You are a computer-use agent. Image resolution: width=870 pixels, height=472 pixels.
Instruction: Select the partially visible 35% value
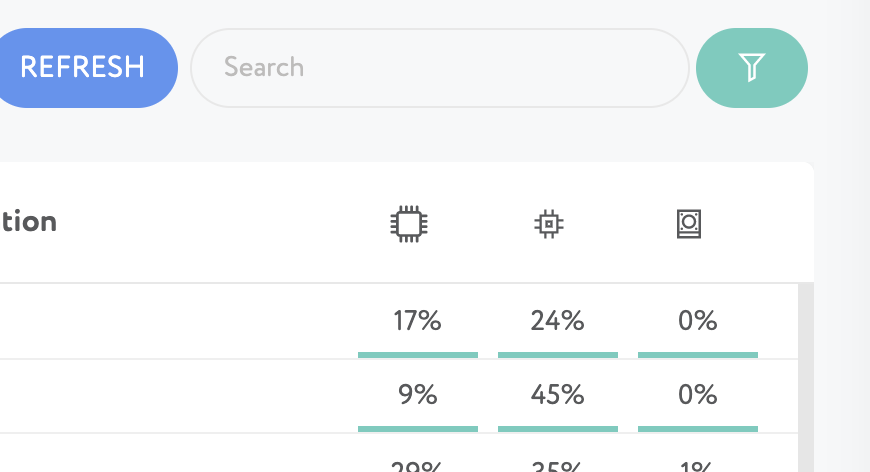point(558,466)
